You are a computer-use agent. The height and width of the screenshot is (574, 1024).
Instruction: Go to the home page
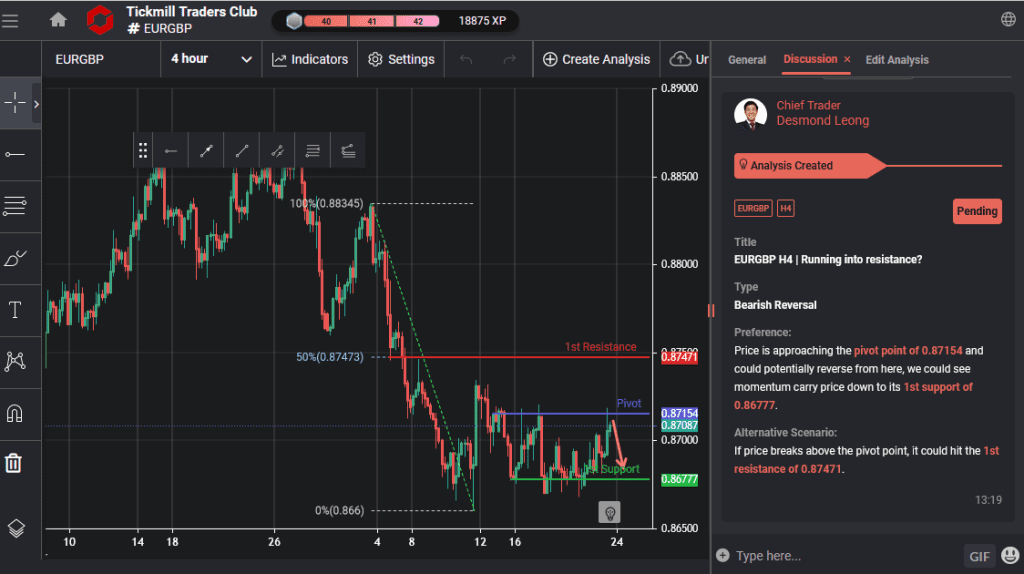[58, 20]
